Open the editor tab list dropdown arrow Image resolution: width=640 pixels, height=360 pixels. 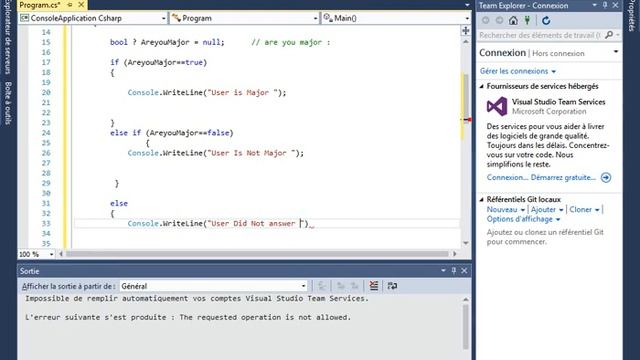click(467, 5)
